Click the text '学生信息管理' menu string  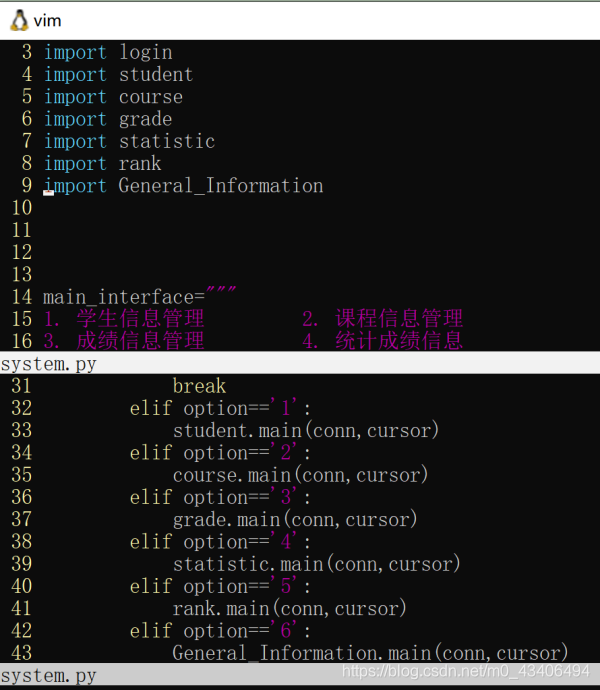(x=140, y=318)
